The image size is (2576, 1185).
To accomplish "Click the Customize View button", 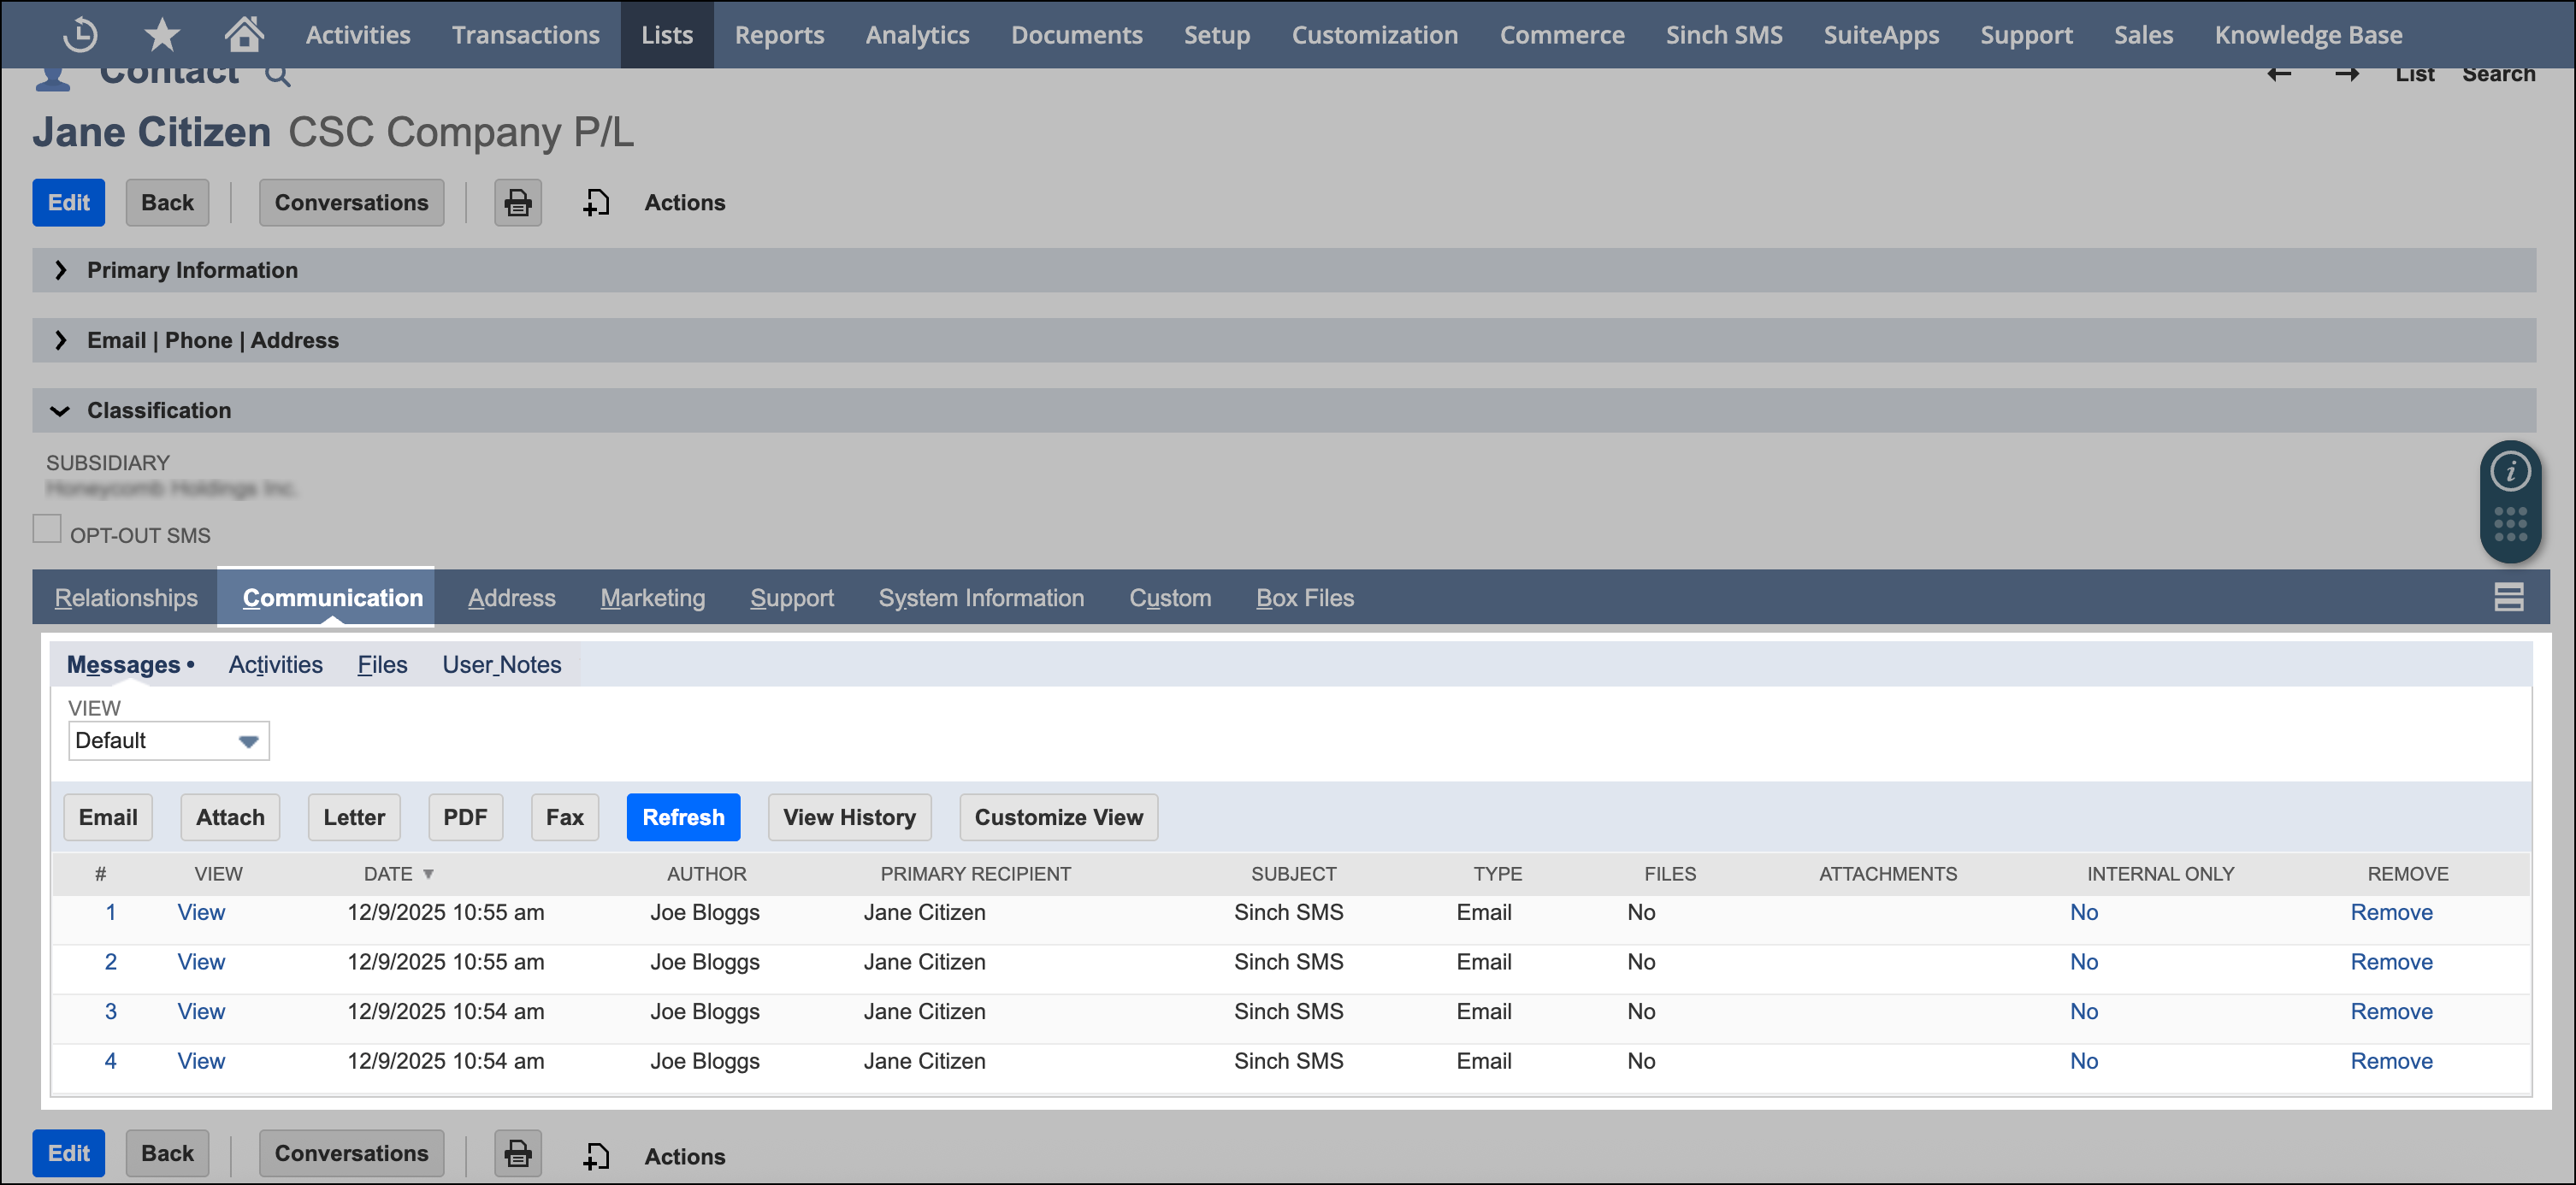I will point(1058,817).
